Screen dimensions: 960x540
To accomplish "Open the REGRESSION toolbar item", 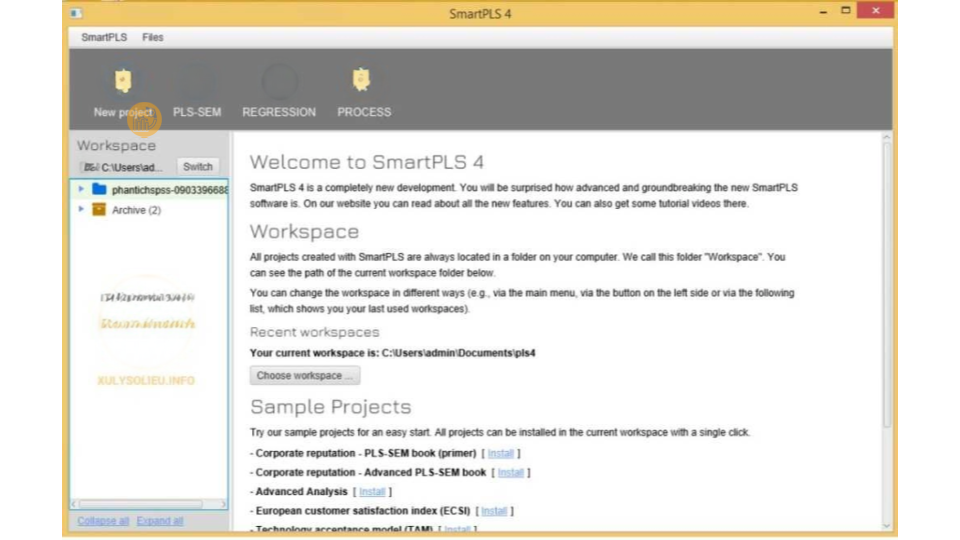I will (279, 92).
